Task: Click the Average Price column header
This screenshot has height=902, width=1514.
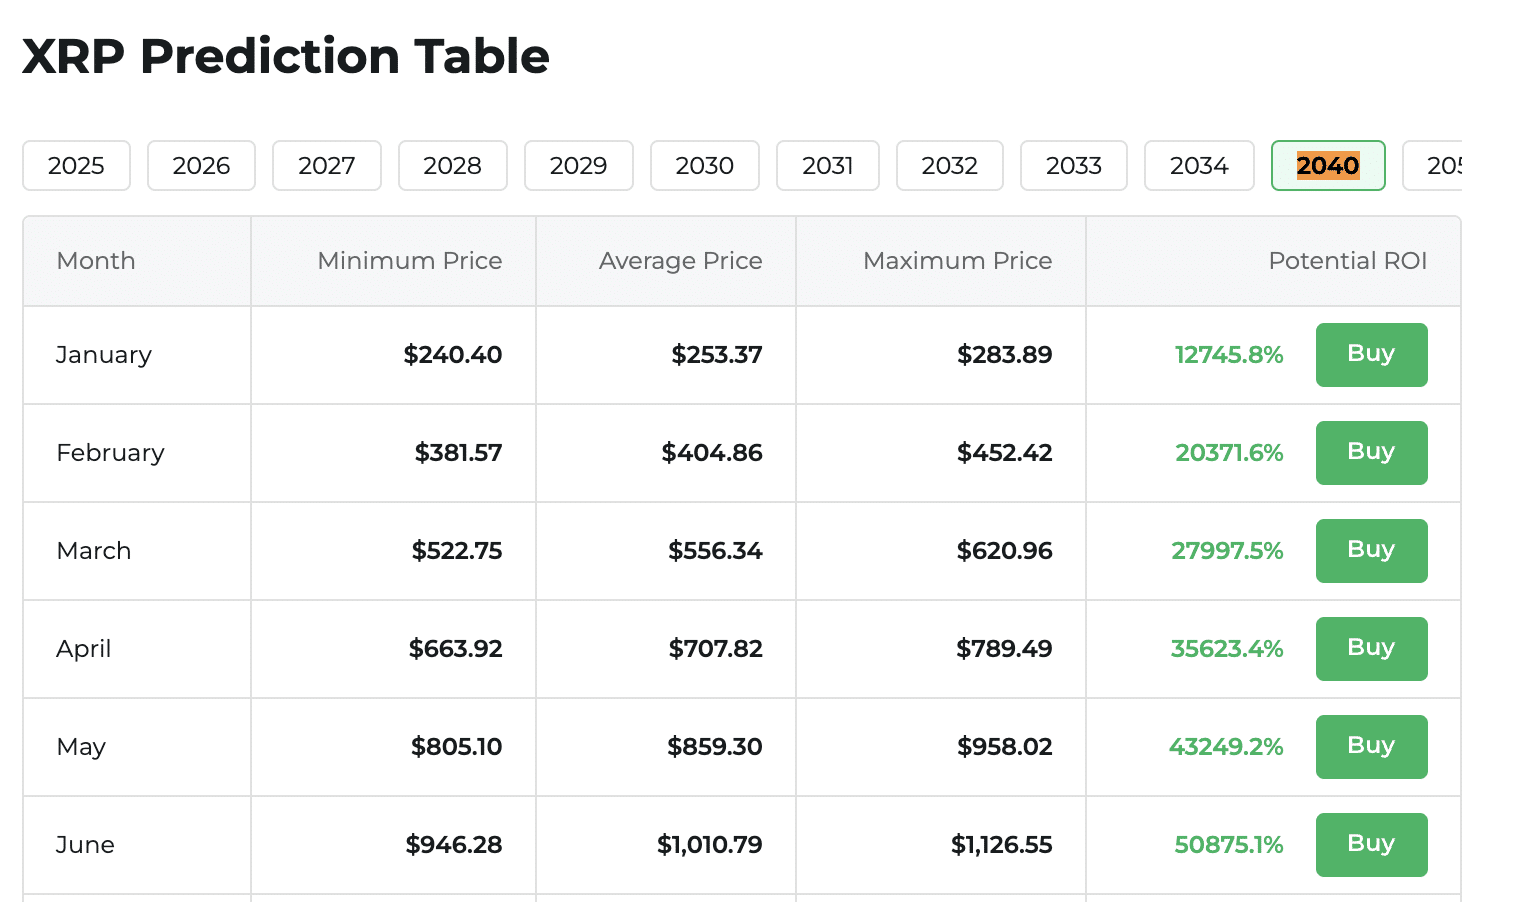Action: tap(680, 261)
